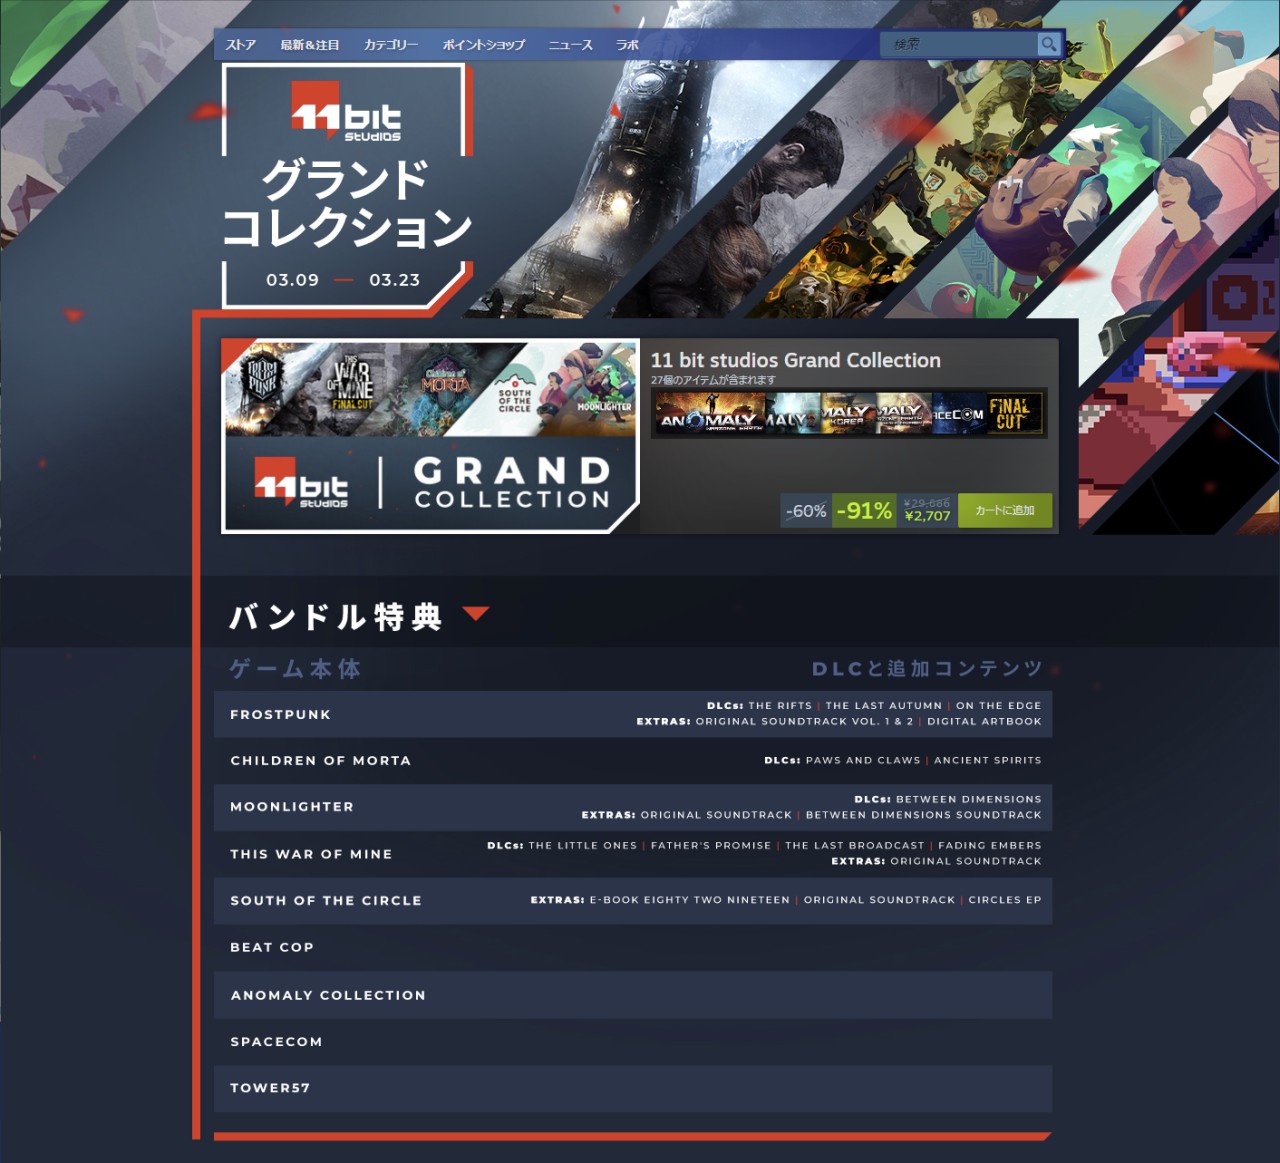The image size is (1280, 1163).
Task: Open the ストア menu
Action: tap(240, 45)
